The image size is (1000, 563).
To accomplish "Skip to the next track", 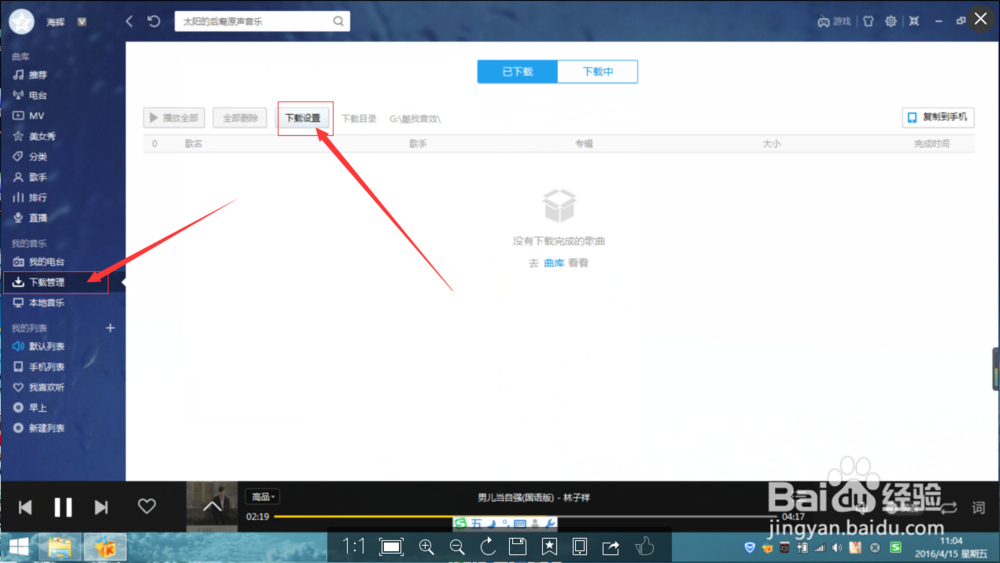I will [101, 507].
